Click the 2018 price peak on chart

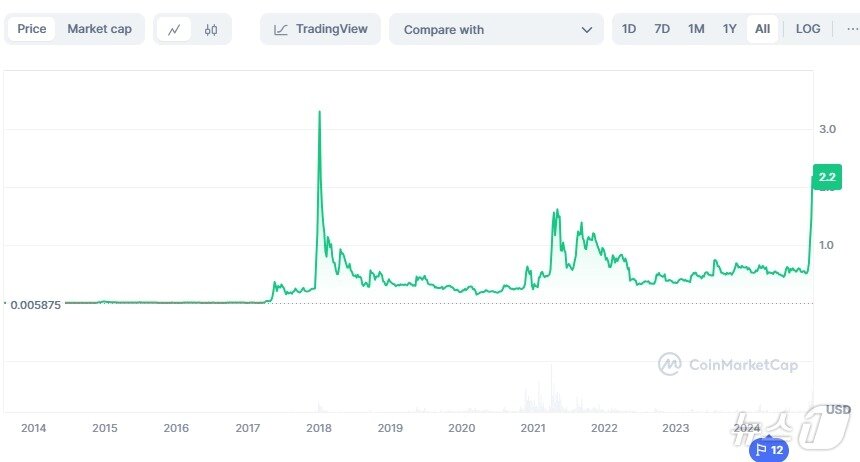[319, 112]
